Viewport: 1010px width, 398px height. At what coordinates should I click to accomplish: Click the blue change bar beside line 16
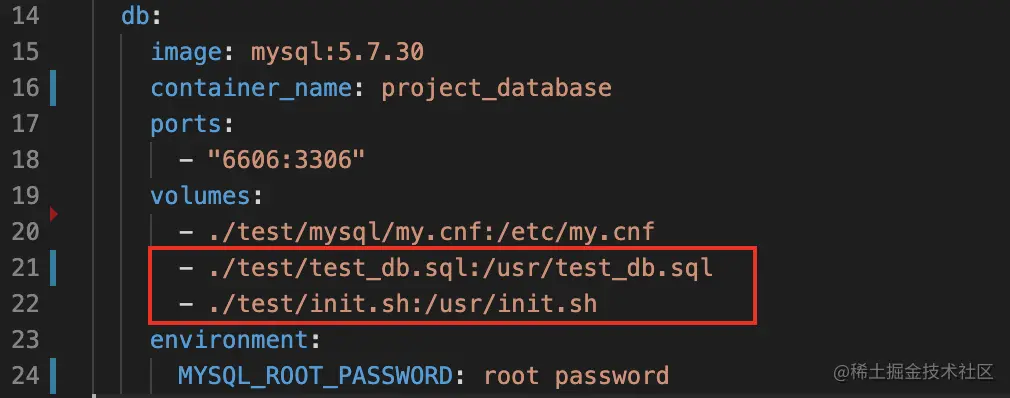pyautogui.click(x=53, y=88)
